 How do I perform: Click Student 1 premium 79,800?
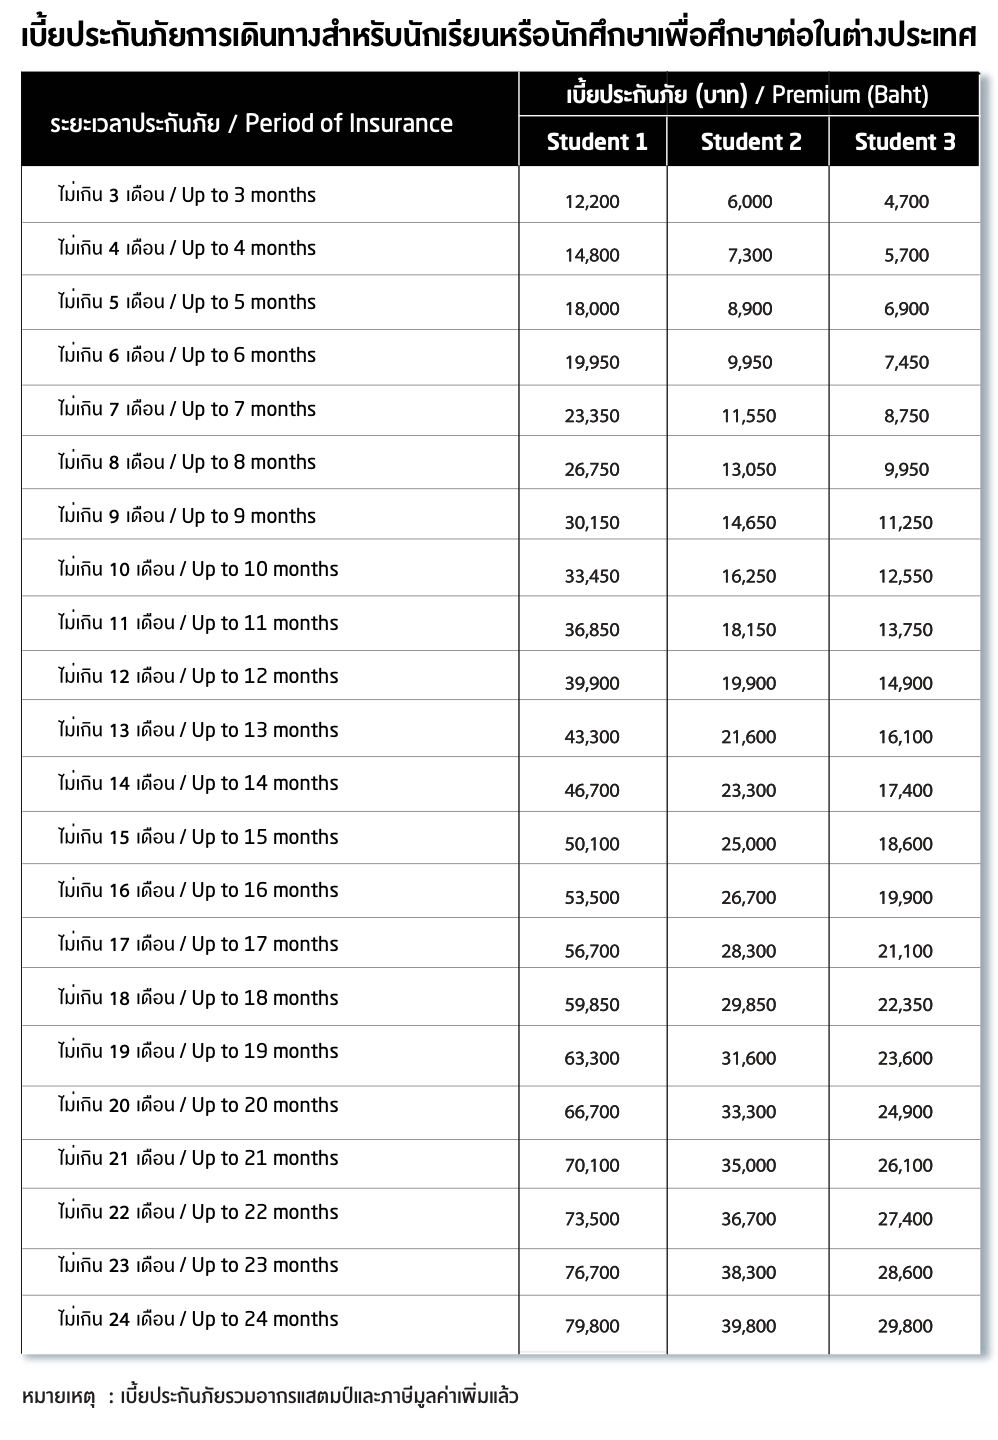pos(592,1326)
